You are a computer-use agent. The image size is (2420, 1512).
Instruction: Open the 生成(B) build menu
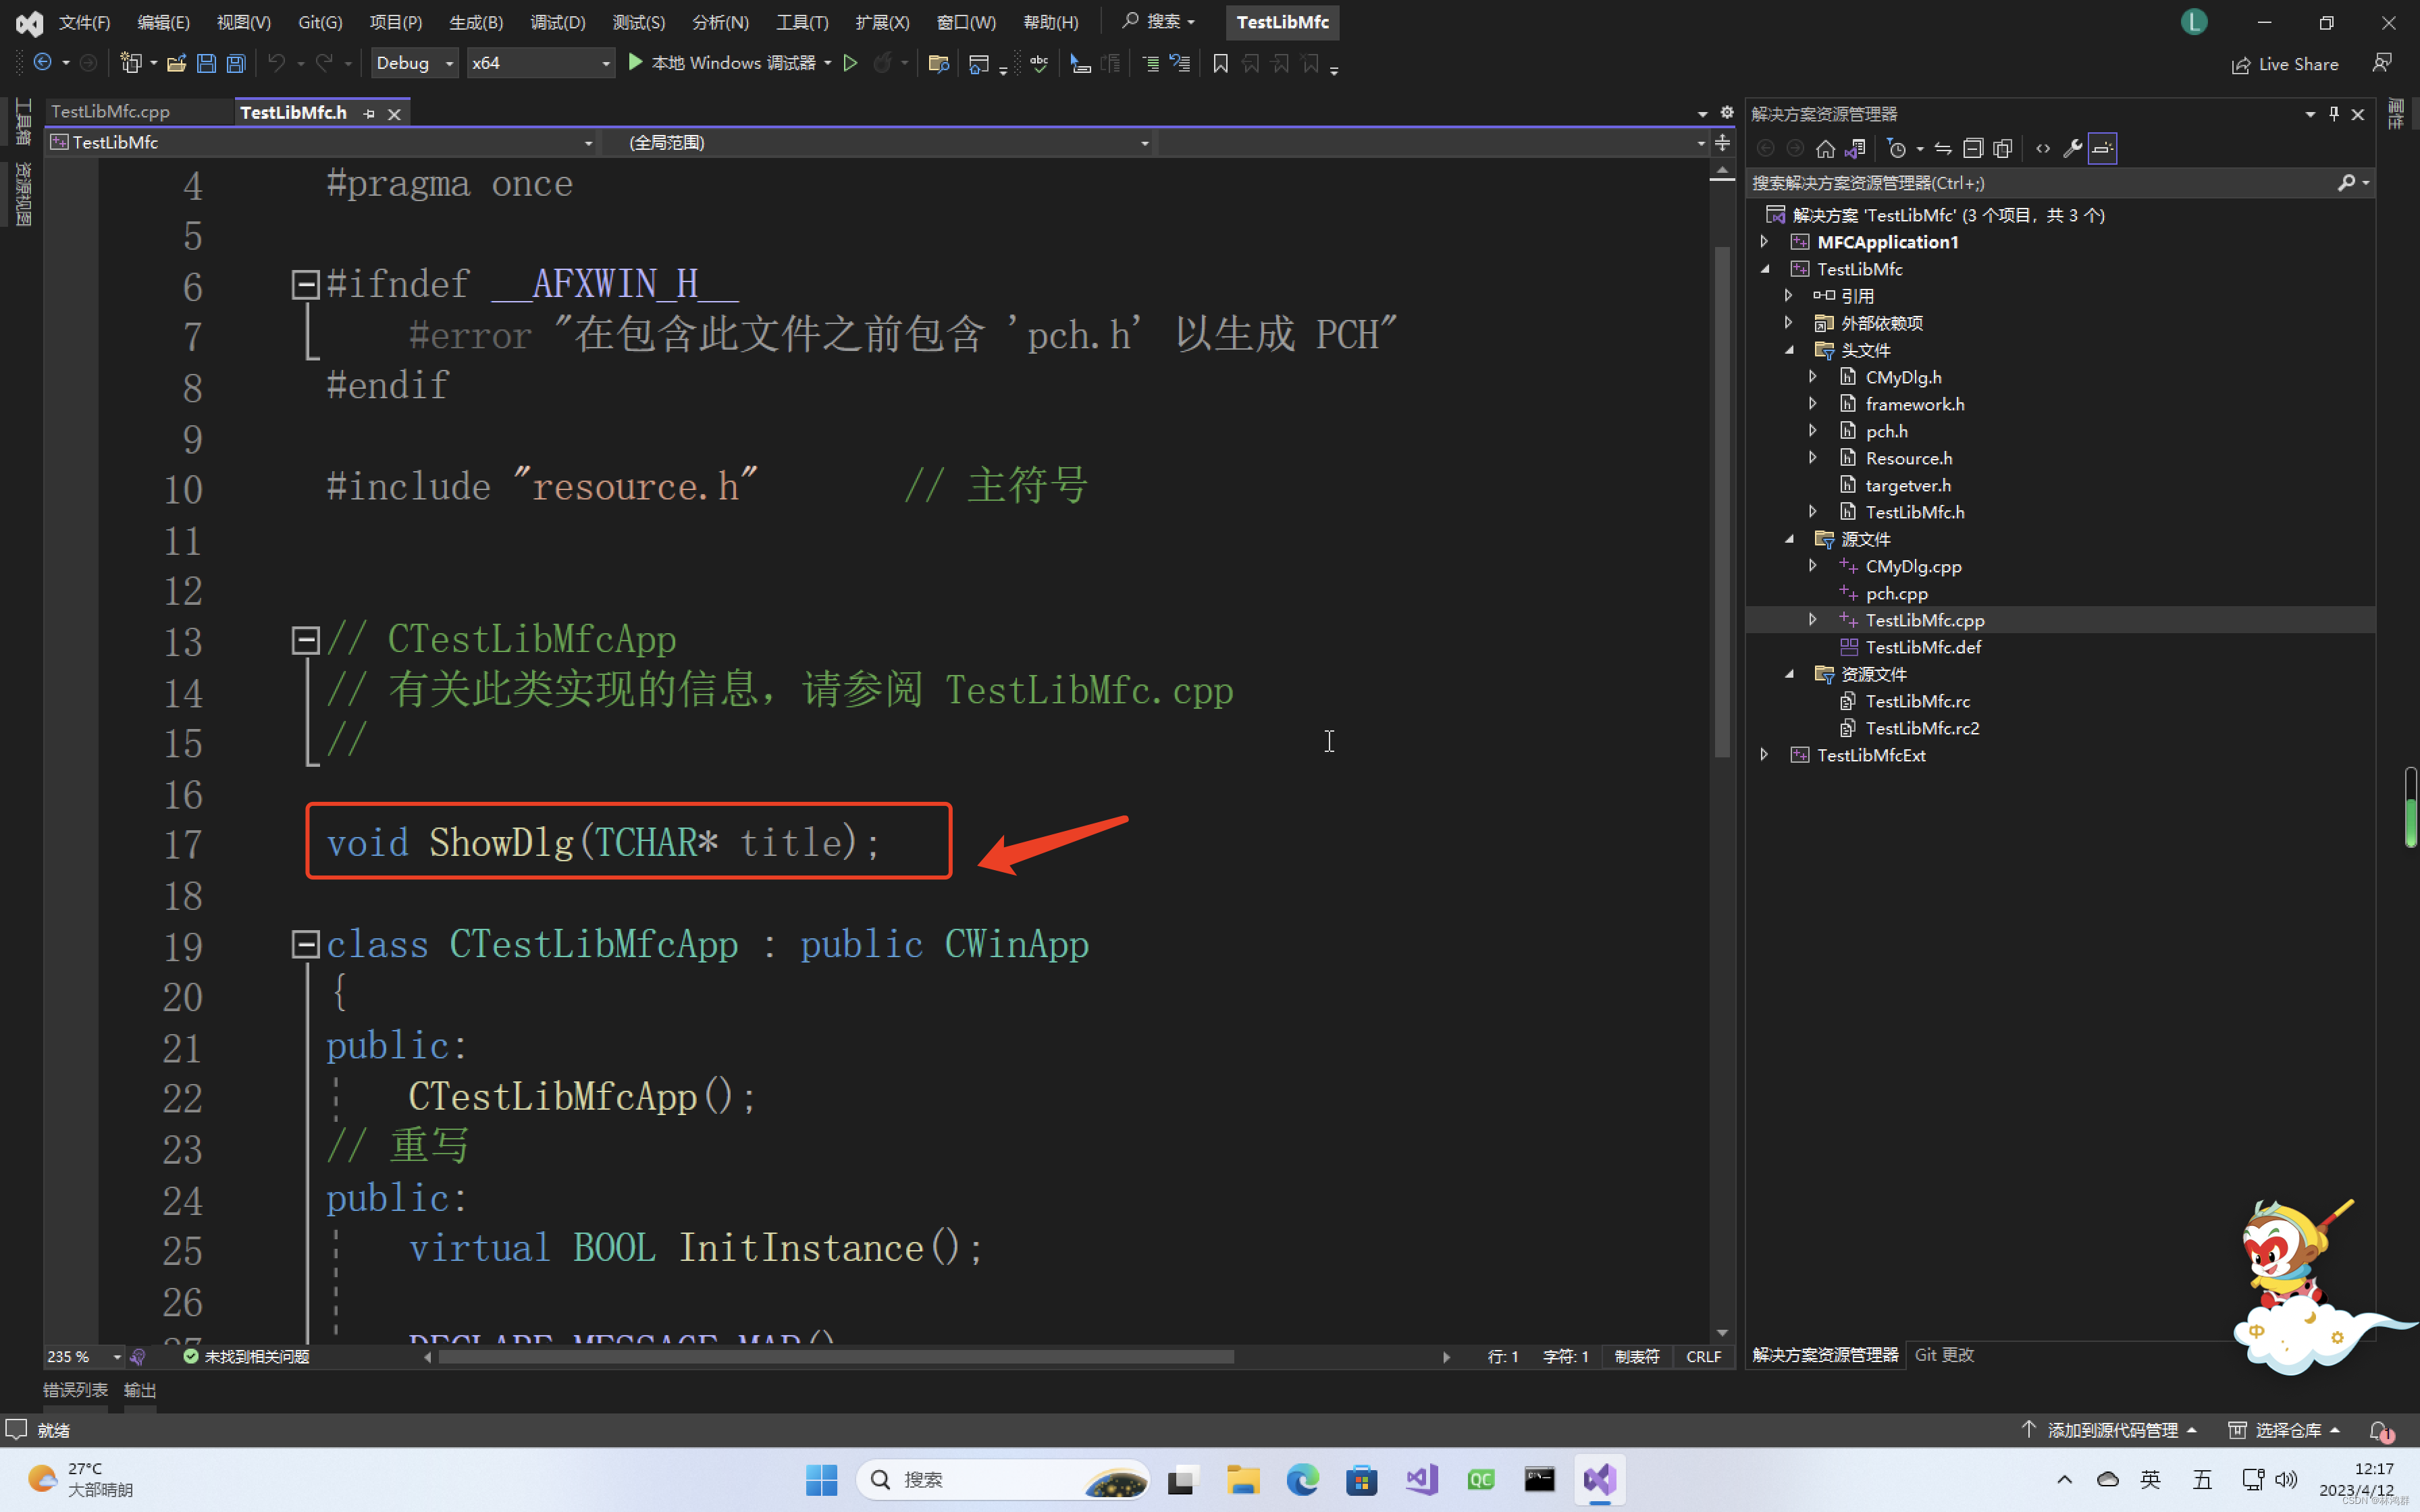pos(476,22)
